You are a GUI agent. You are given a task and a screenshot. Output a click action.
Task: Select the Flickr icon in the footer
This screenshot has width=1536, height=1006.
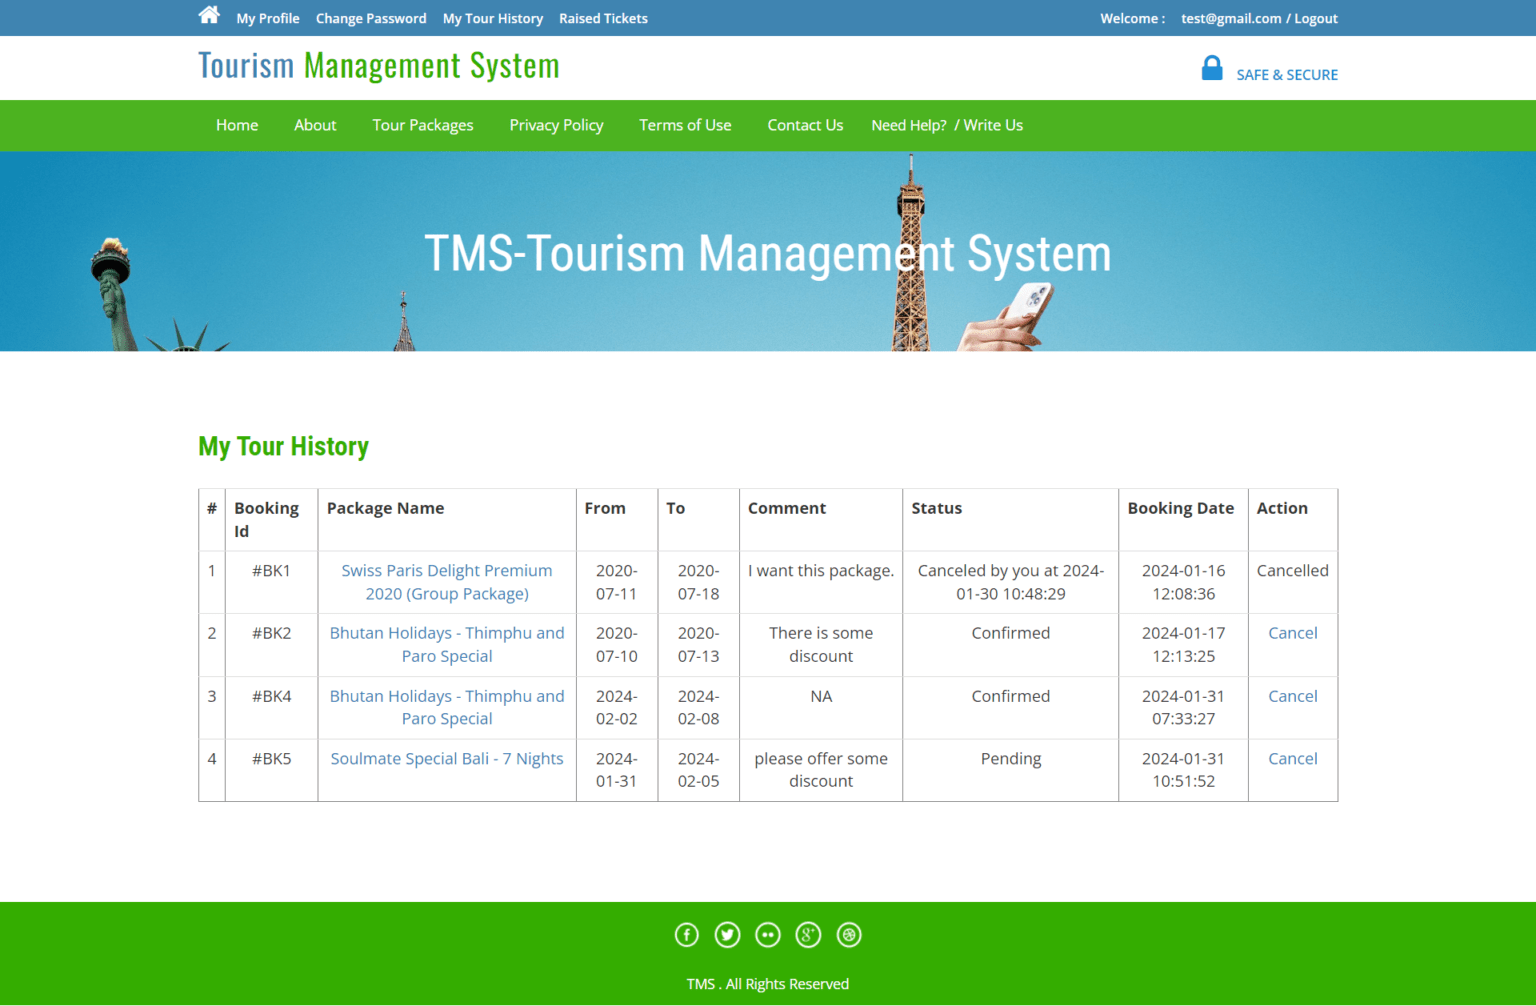(768, 934)
